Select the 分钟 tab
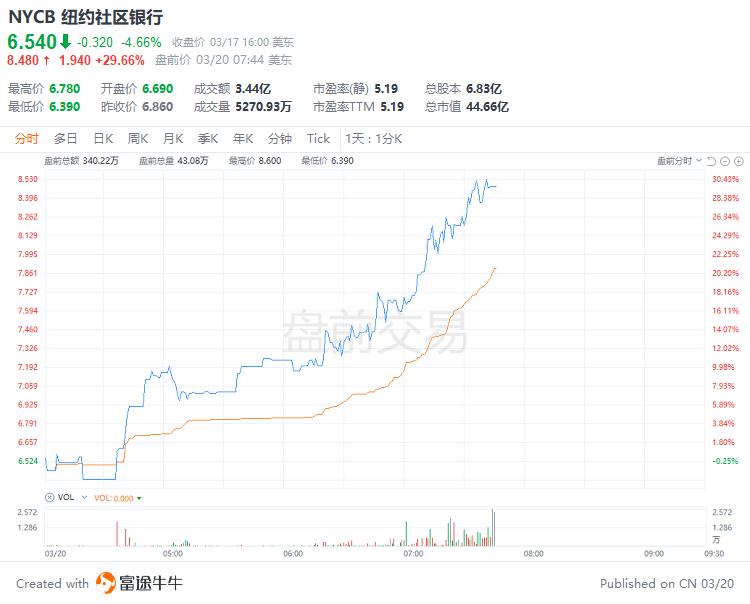This screenshot has height=604, width=750. click(x=280, y=139)
